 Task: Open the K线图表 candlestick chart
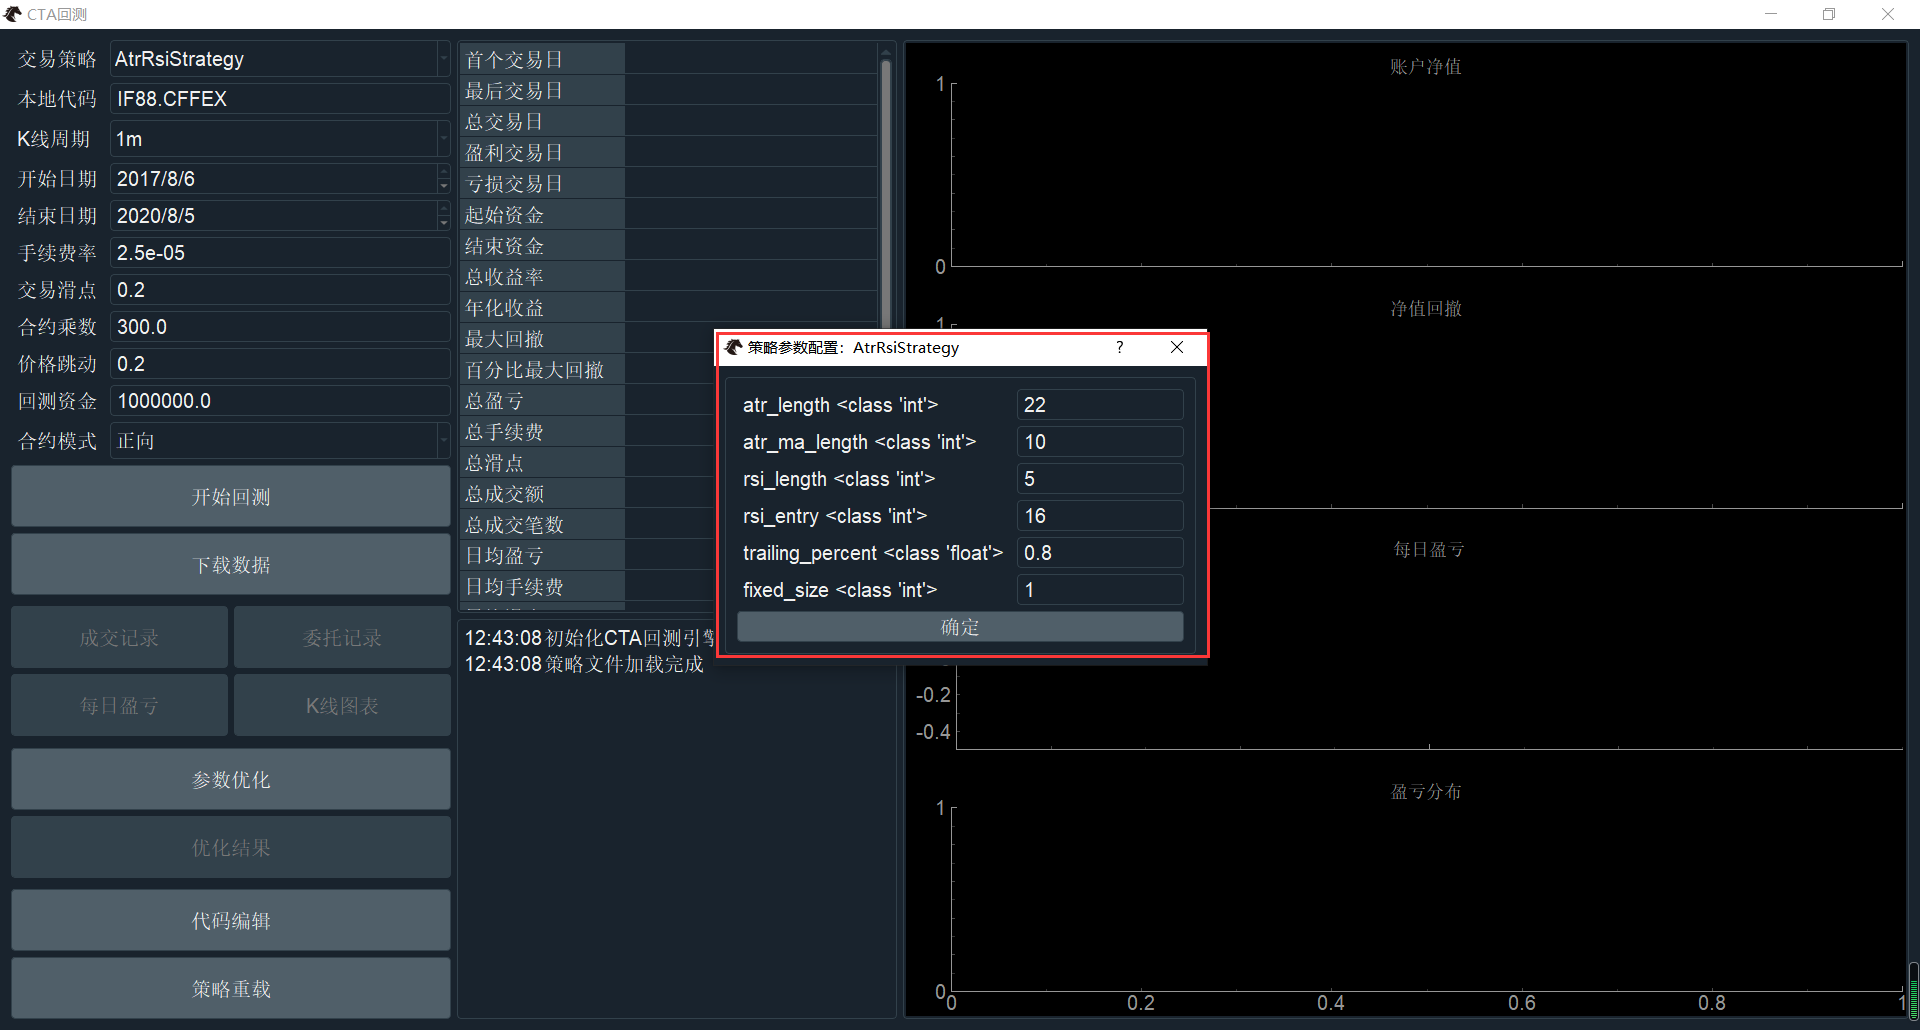[x=342, y=705]
